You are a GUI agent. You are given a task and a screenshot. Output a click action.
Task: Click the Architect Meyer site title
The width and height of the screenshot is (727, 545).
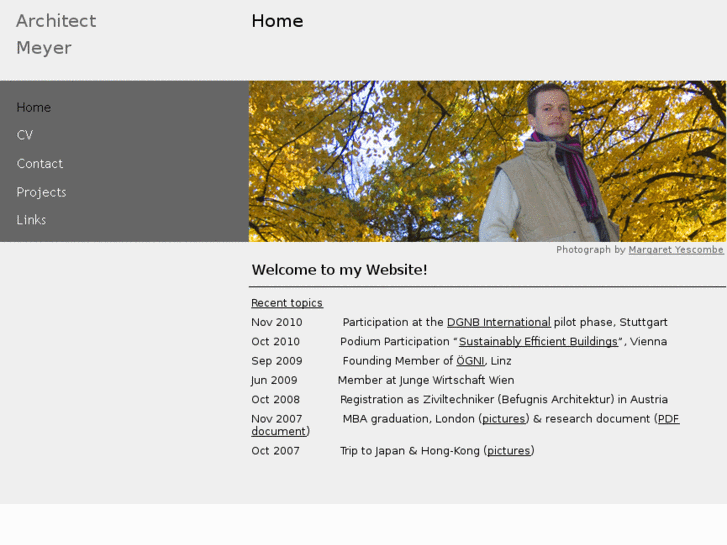[56, 34]
